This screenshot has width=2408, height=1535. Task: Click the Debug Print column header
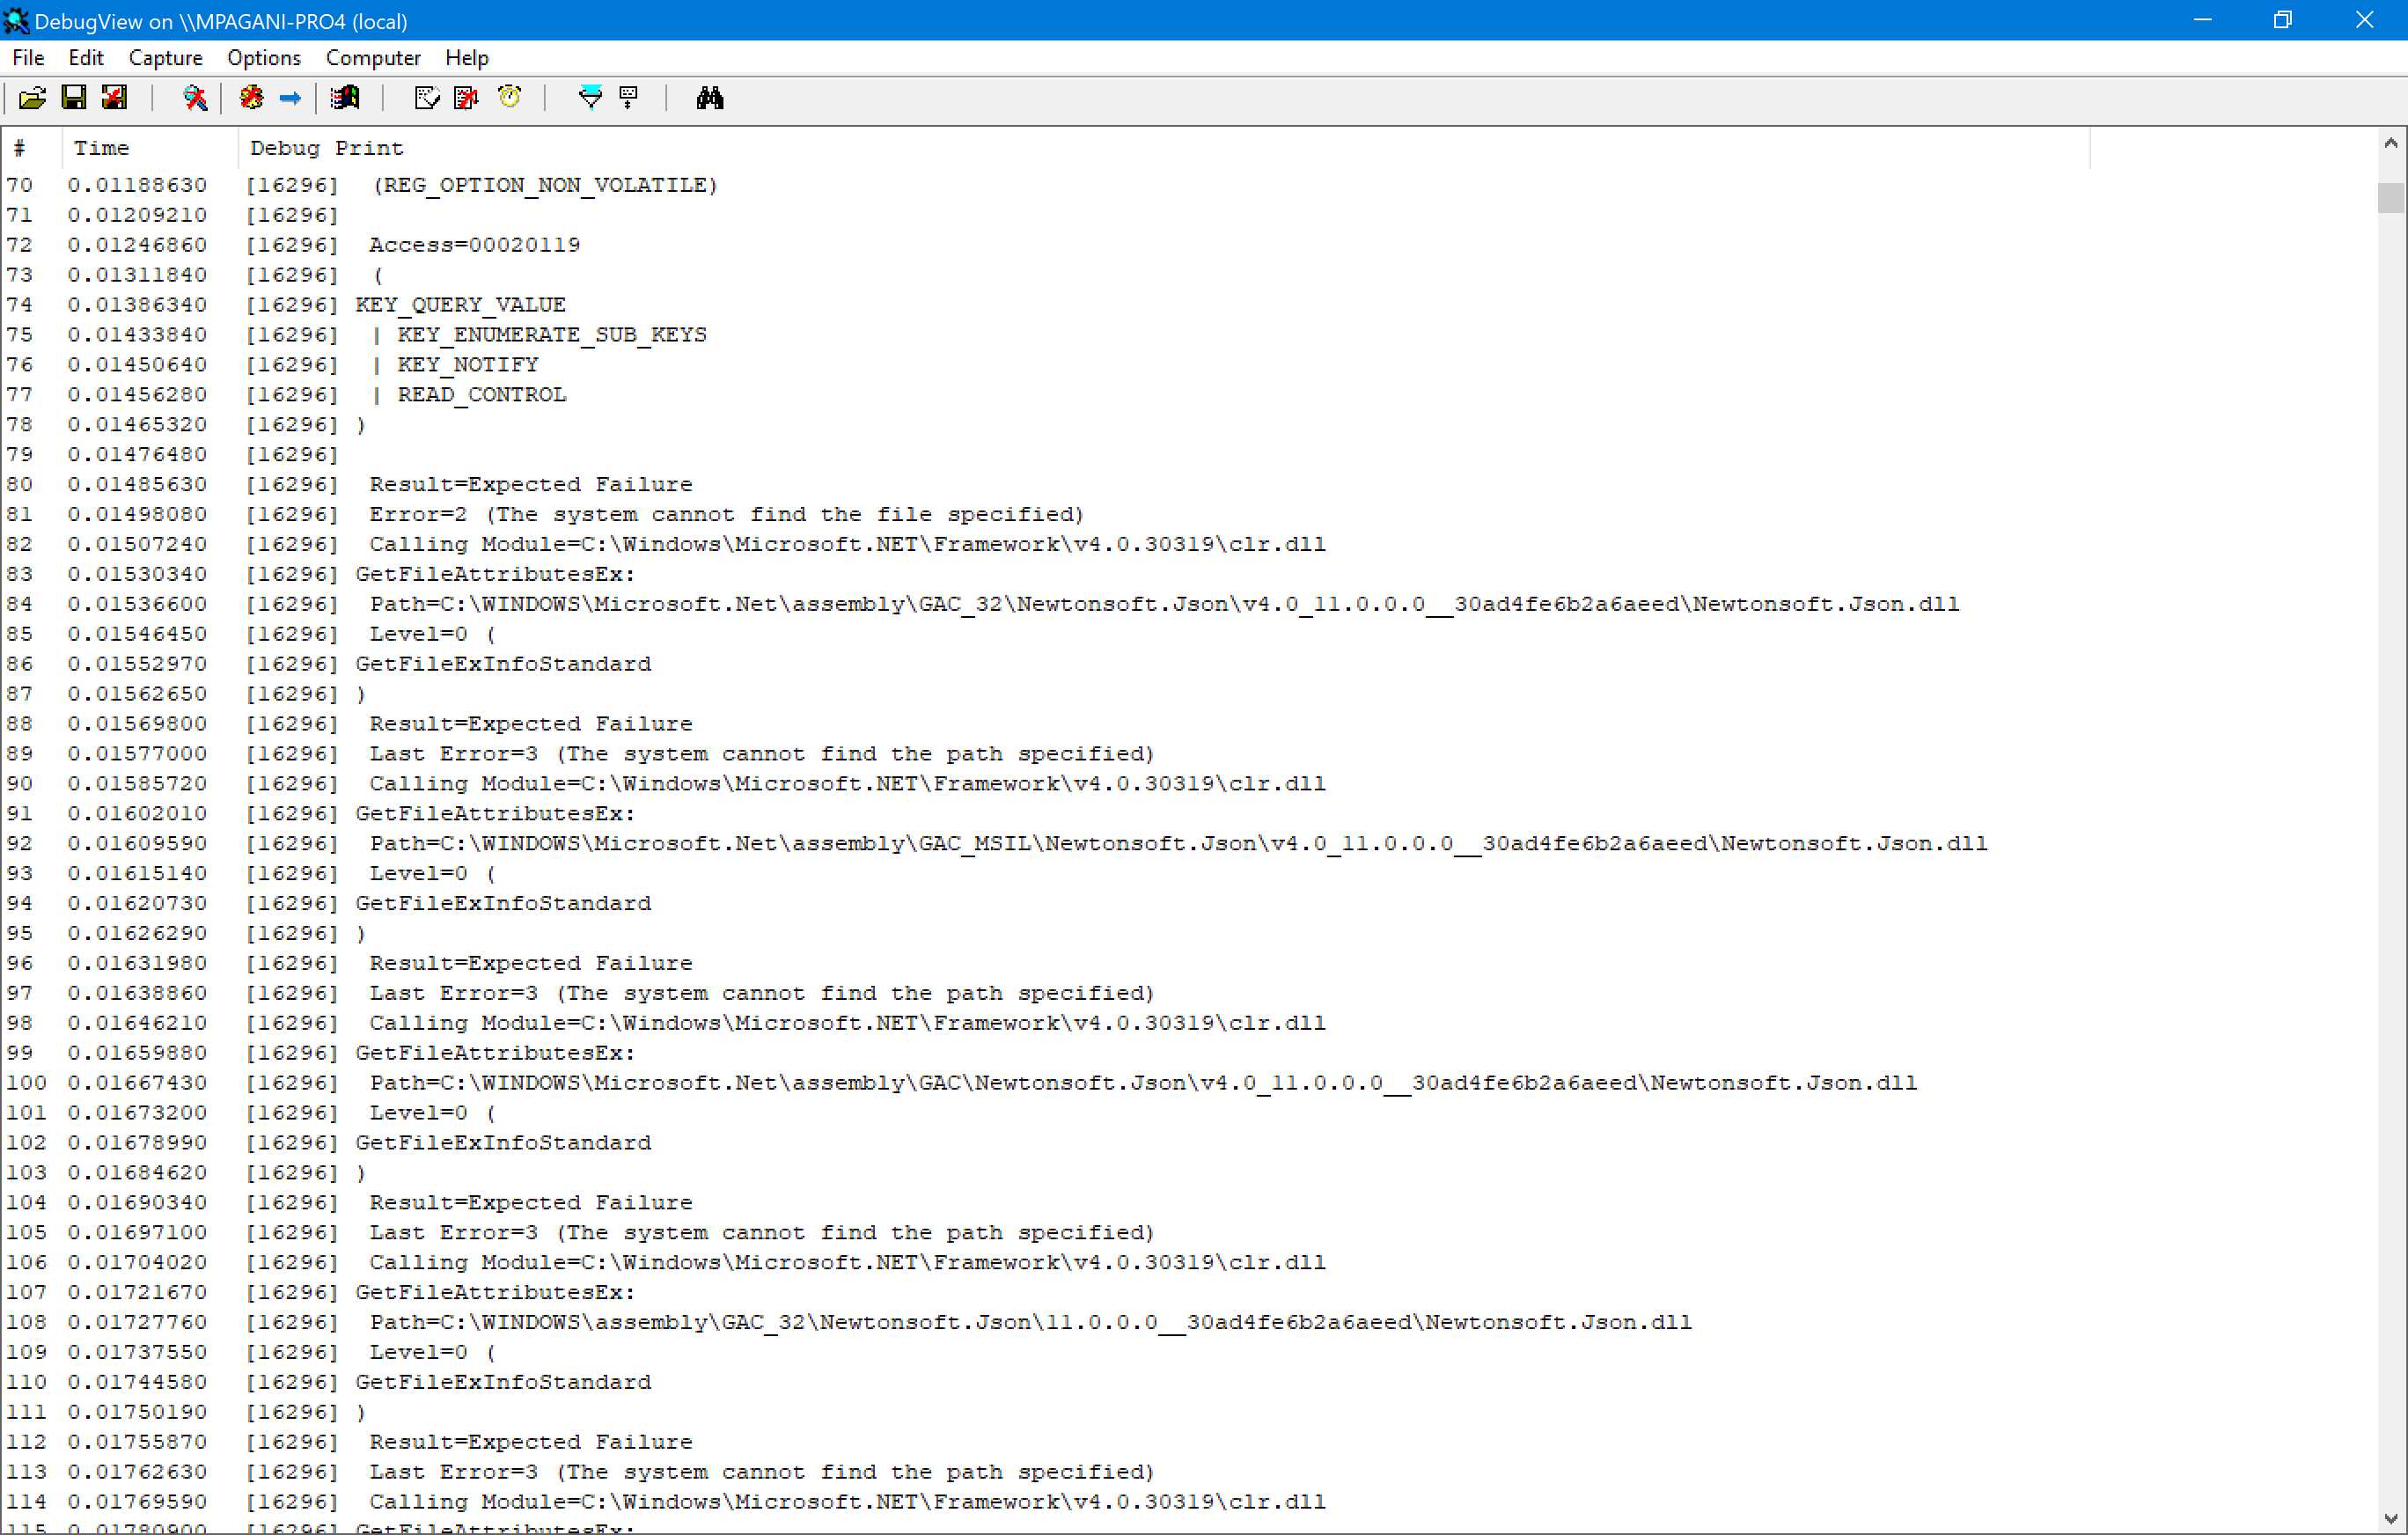point(326,147)
